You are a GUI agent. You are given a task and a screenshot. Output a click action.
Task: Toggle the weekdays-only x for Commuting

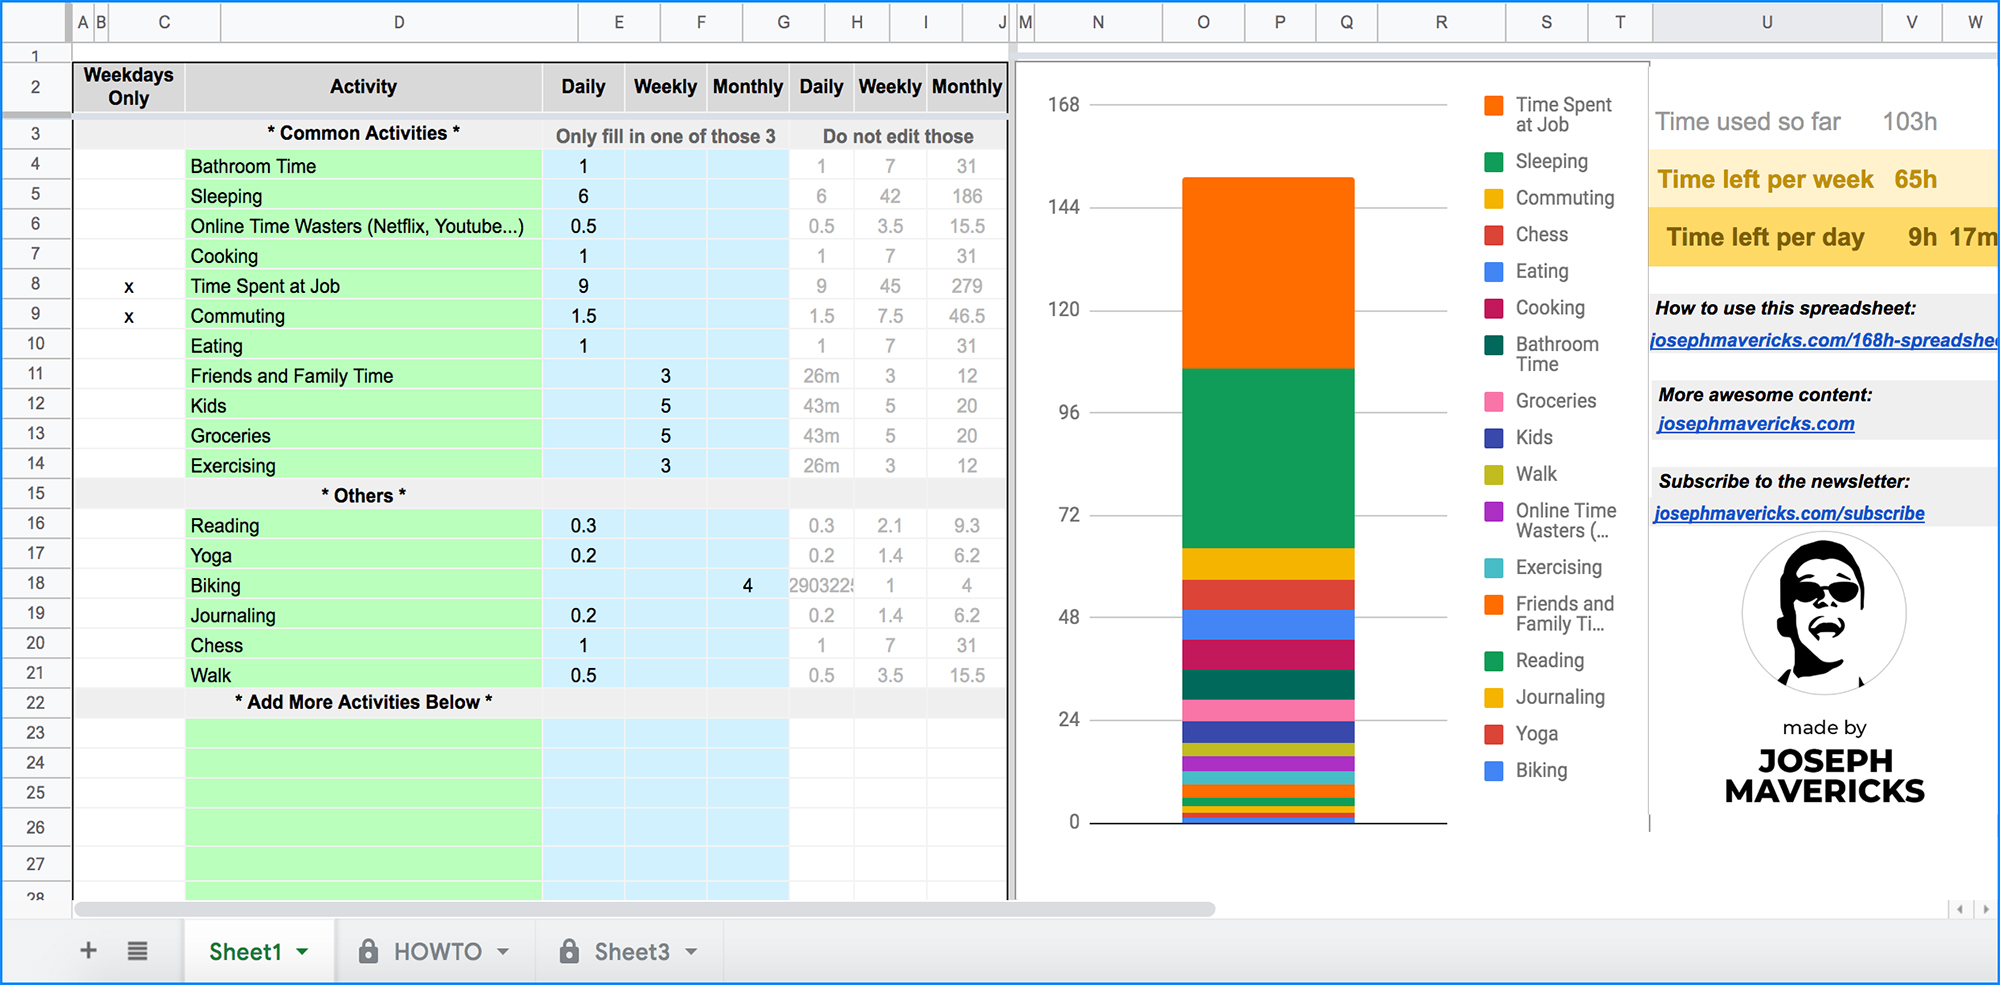pyautogui.click(x=128, y=315)
